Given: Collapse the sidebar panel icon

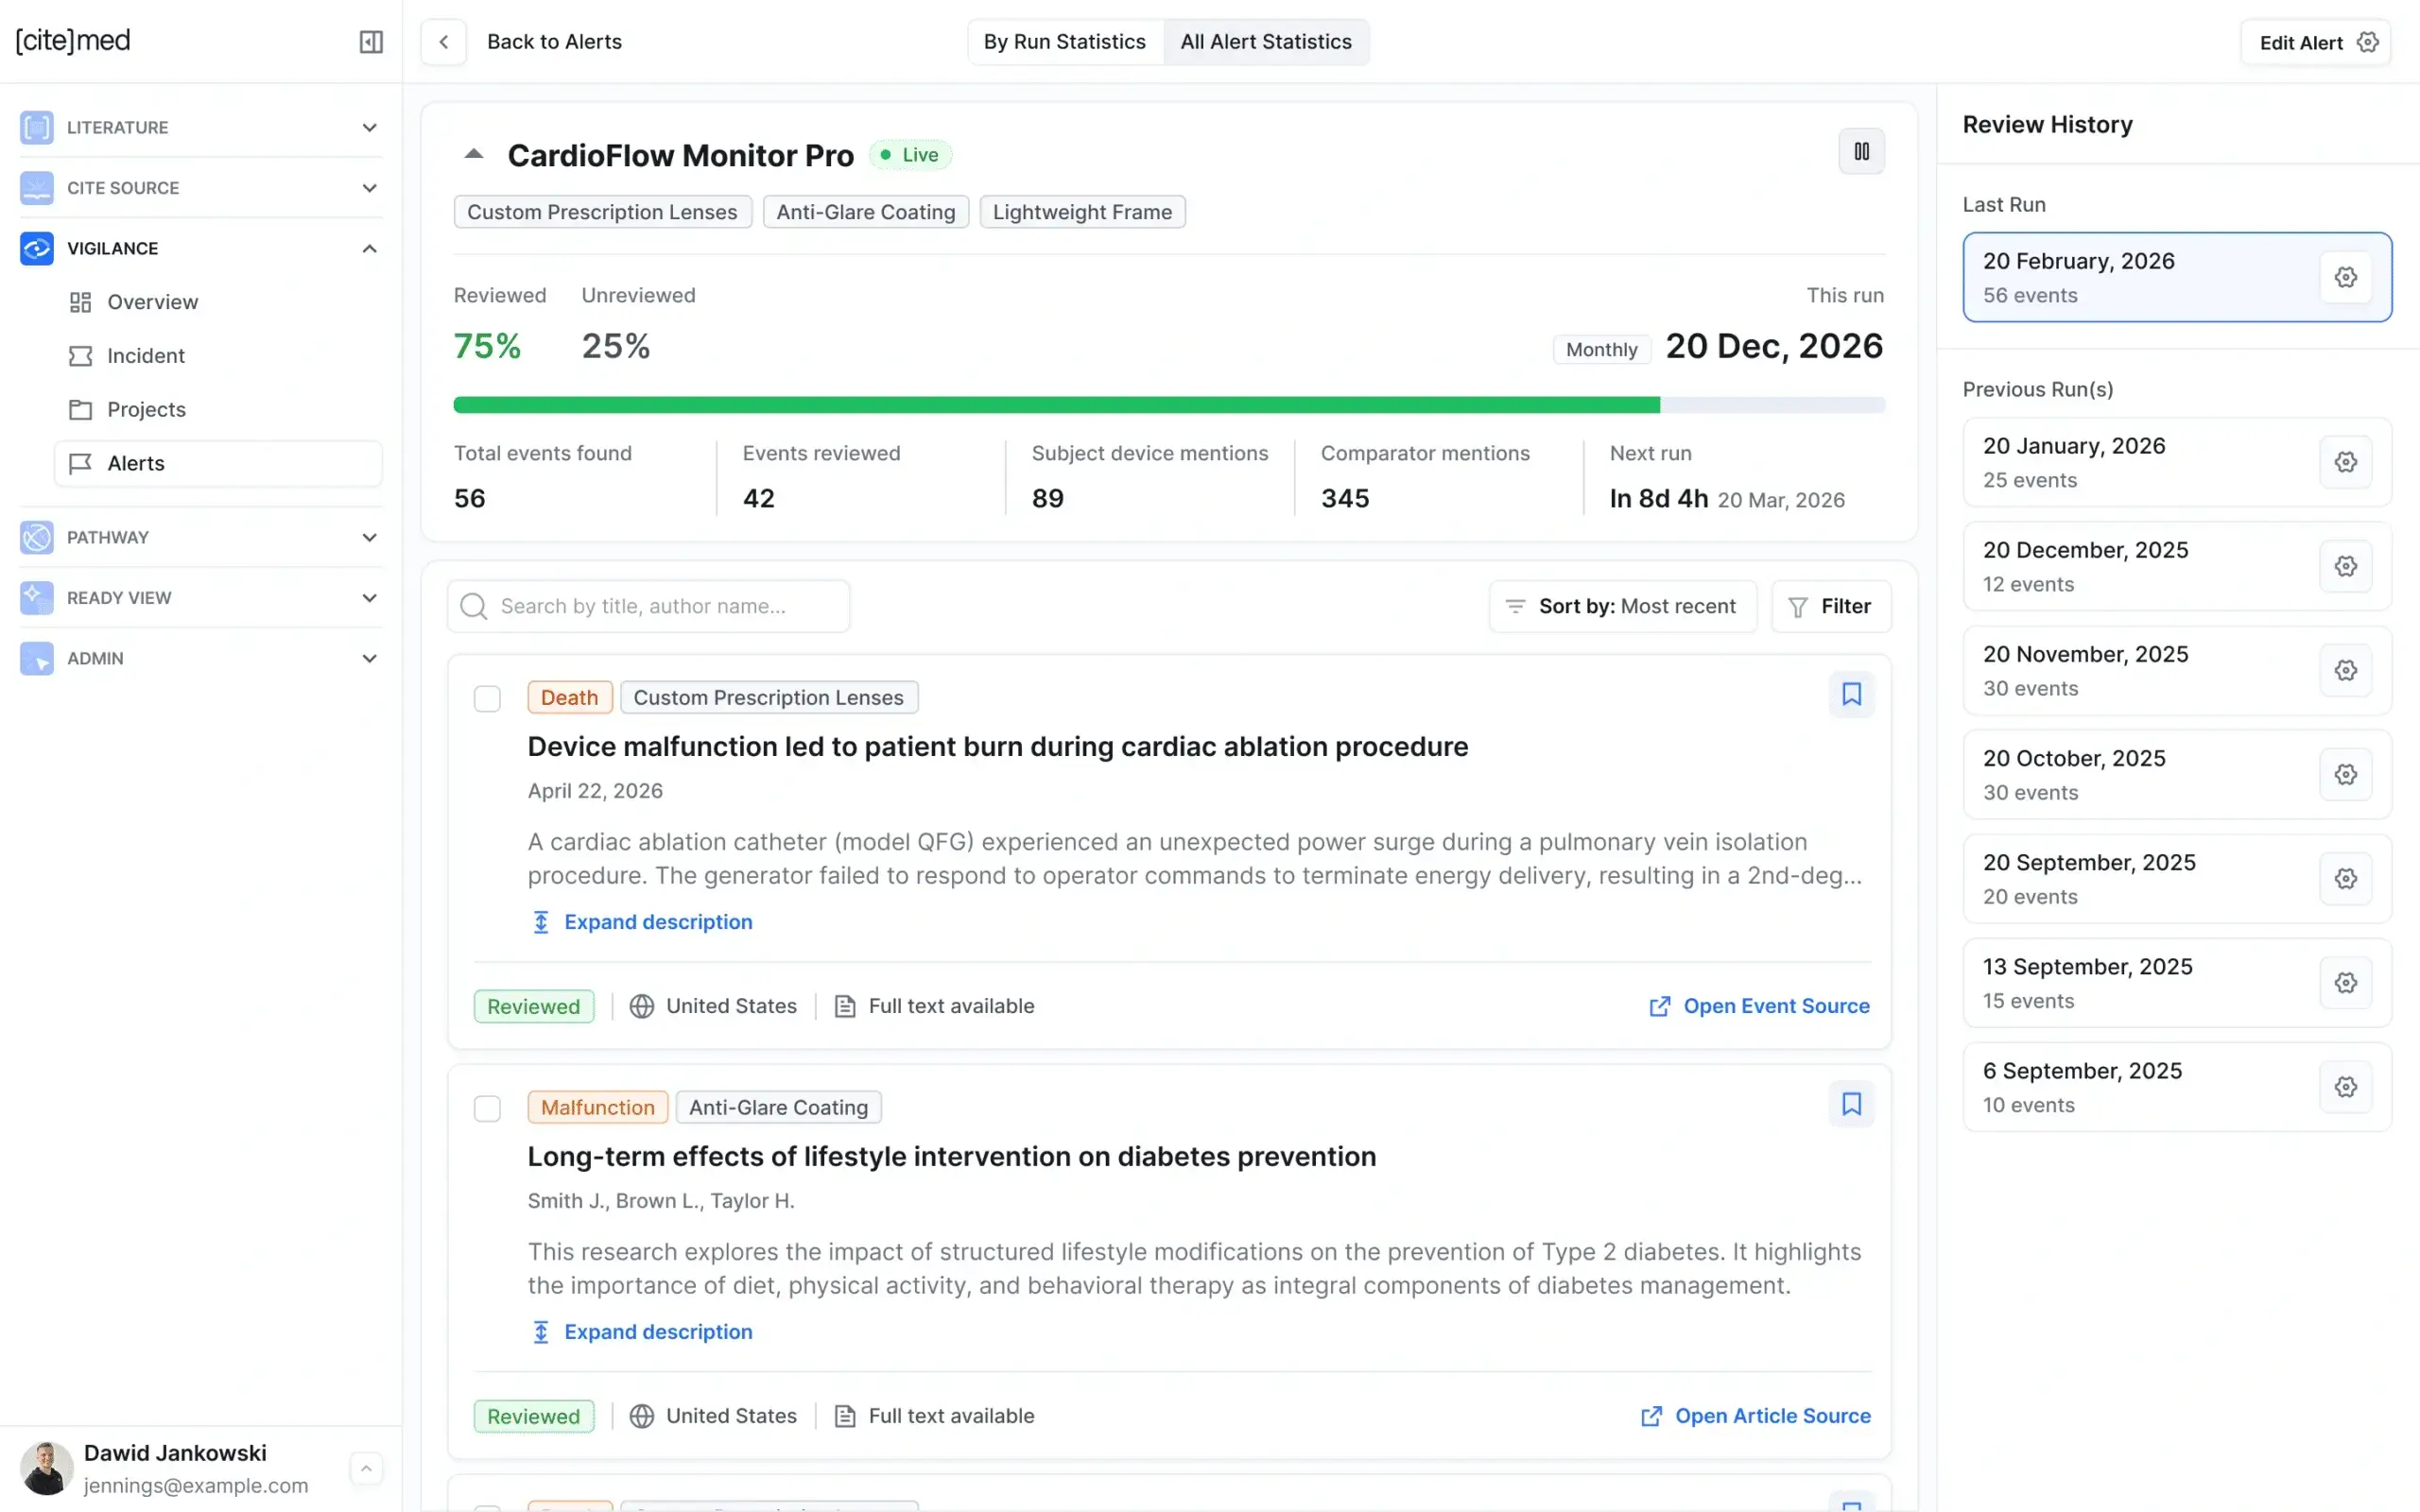Looking at the screenshot, I should coord(371,42).
